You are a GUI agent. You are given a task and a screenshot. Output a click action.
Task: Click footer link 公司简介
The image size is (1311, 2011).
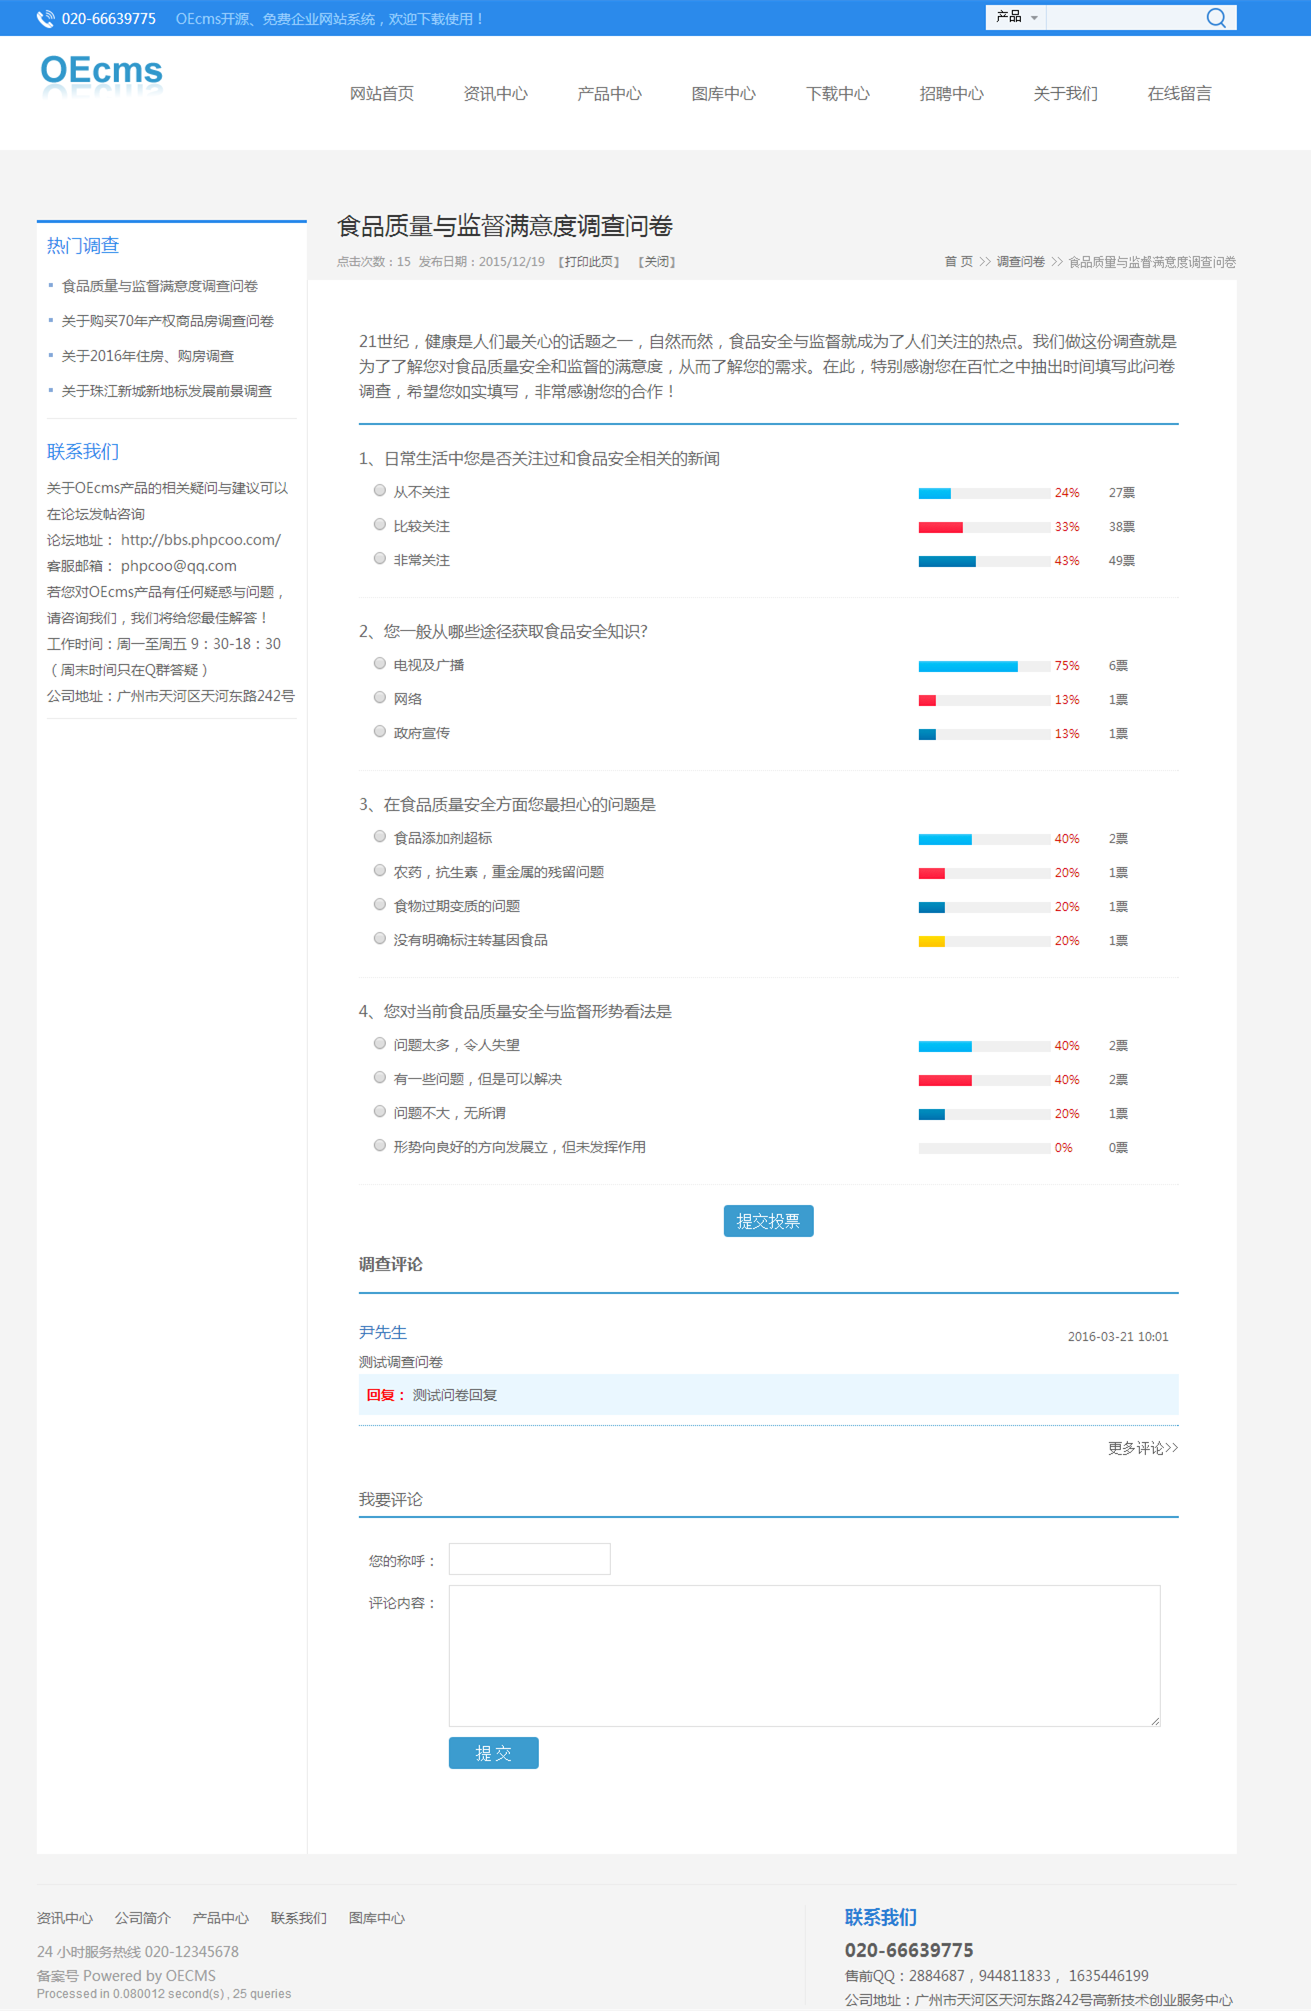point(143,1918)
